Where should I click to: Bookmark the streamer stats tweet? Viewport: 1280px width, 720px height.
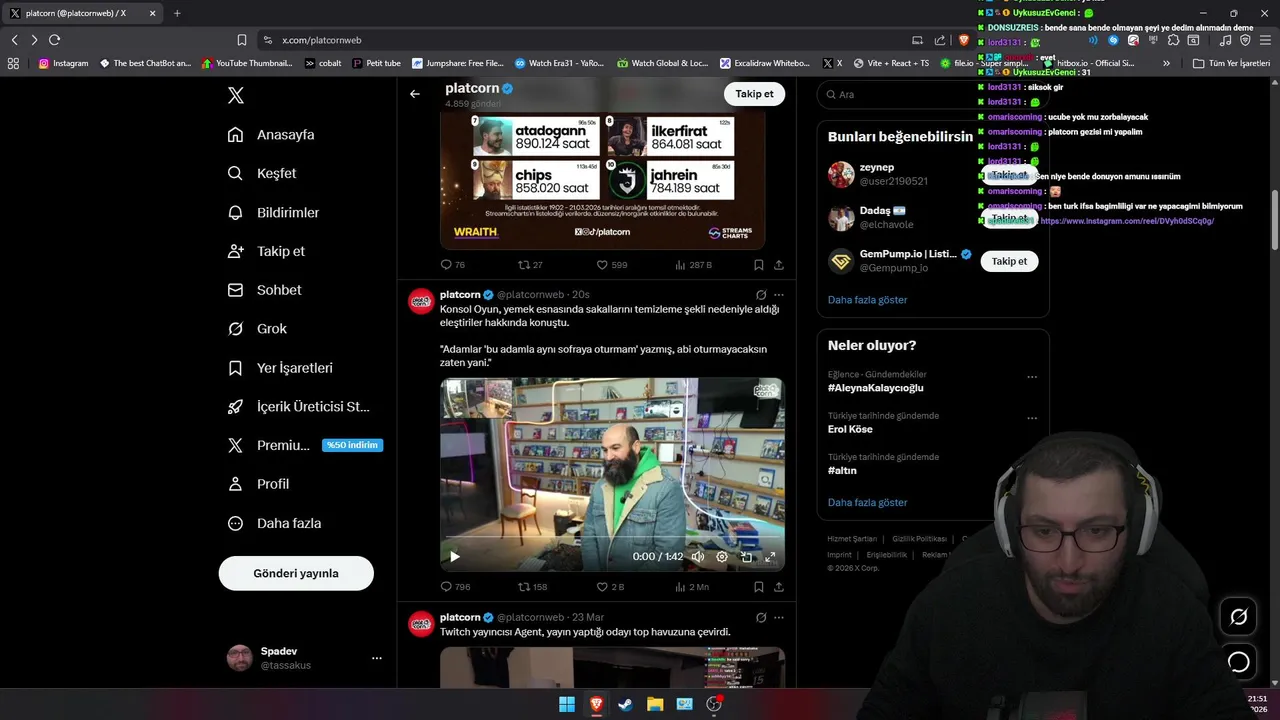coord(759,265)
